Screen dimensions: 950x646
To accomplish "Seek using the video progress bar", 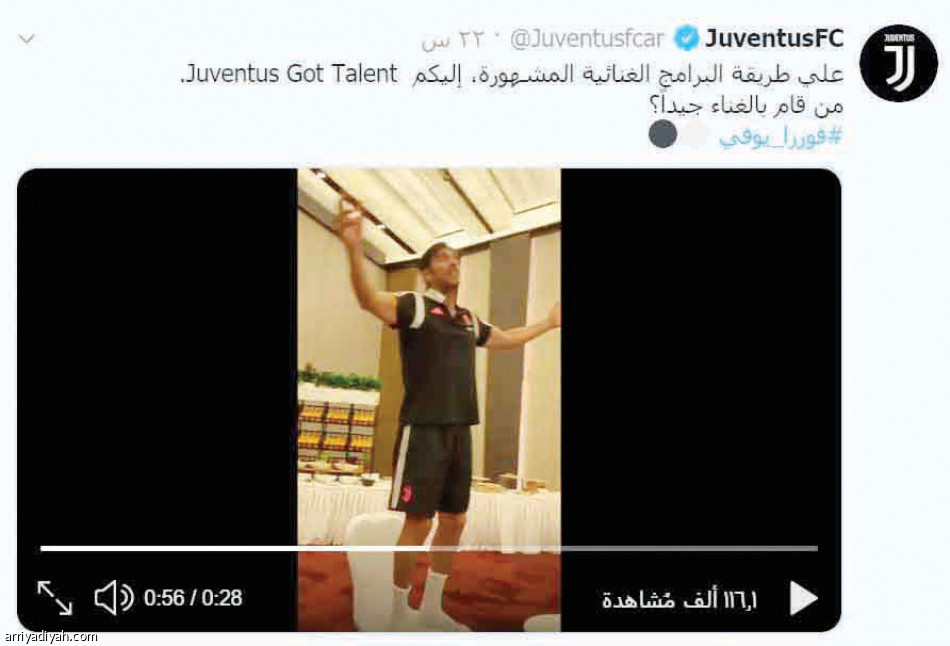I will coord(429,548).
